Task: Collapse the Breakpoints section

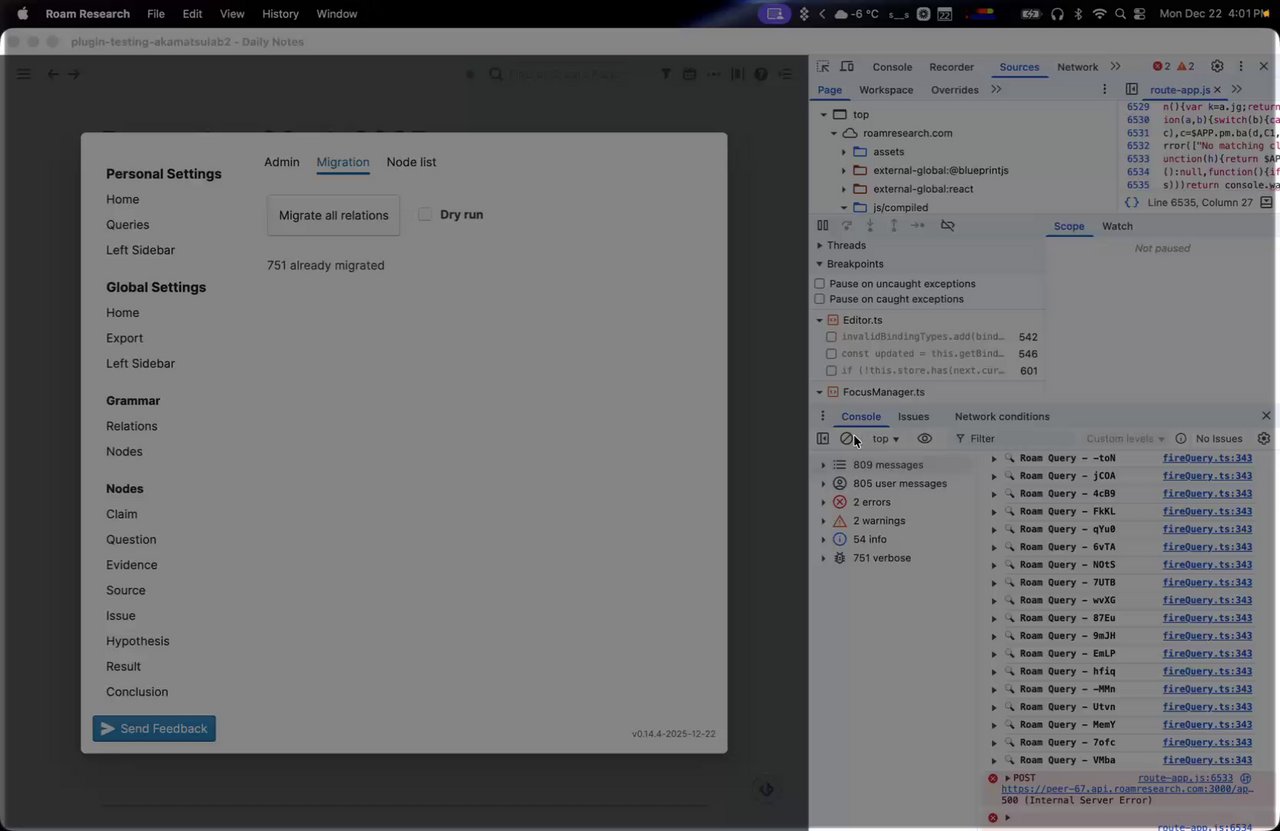Action: pyautogui.click(x=820, y=264)
